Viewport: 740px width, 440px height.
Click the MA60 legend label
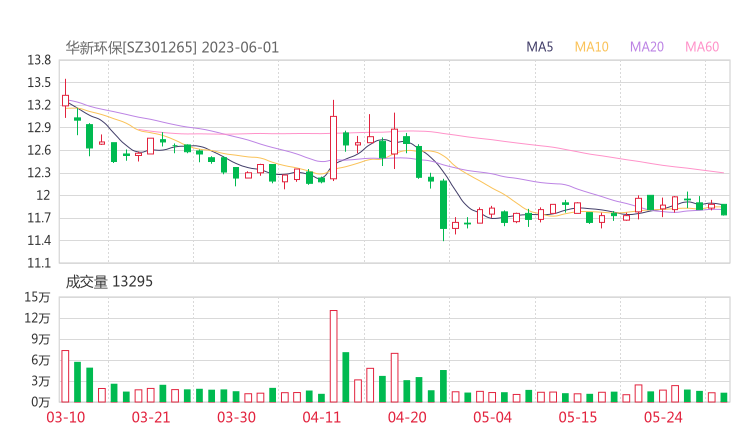coord(702,47)
